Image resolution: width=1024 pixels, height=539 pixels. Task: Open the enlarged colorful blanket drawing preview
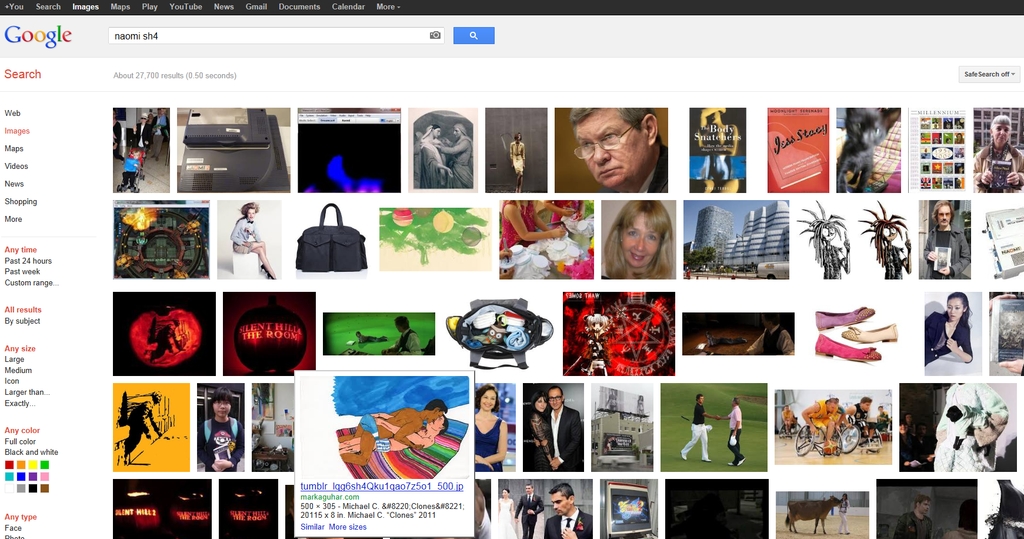[x=385, y=427]
